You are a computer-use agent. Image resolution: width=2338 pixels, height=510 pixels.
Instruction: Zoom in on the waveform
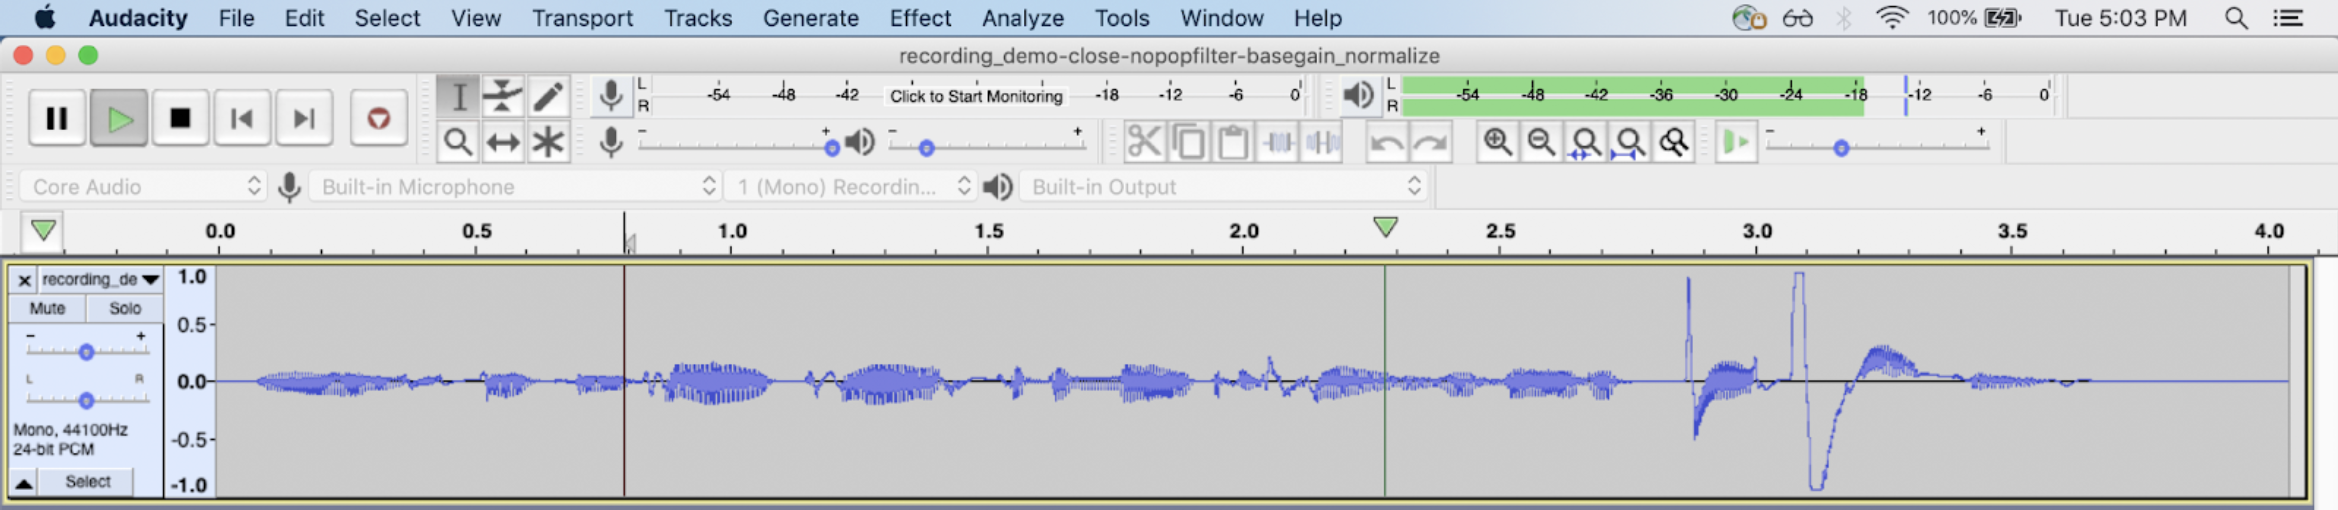click(x=1497, y=142)
